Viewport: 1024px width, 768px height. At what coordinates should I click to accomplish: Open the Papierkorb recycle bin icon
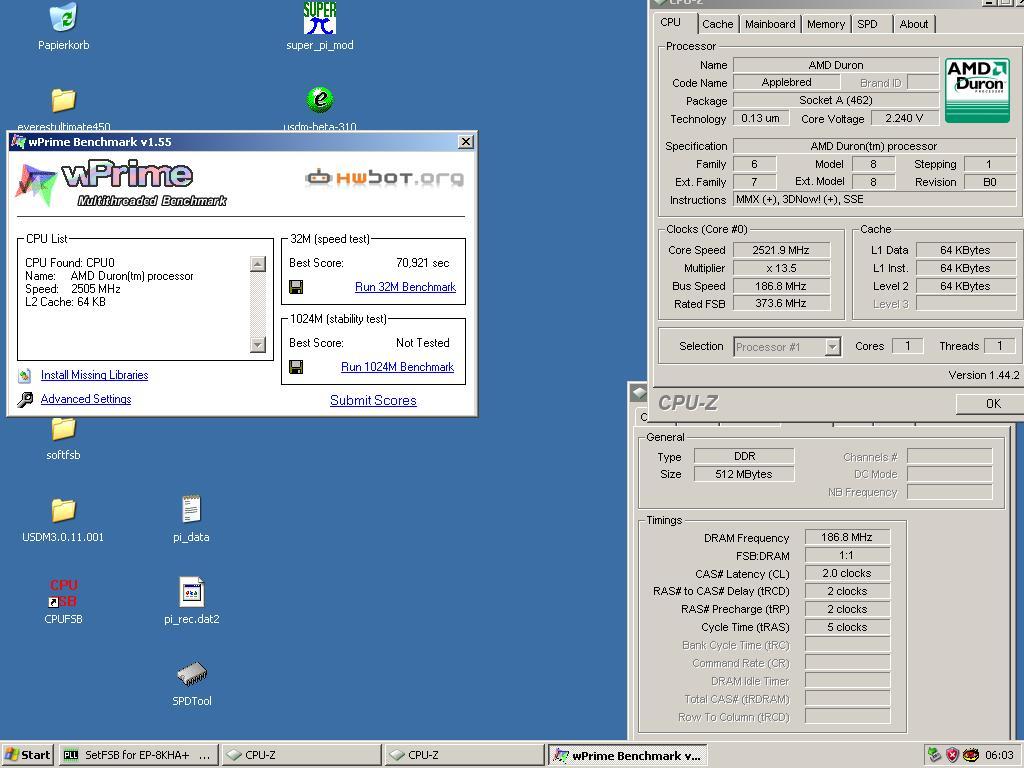63,18
